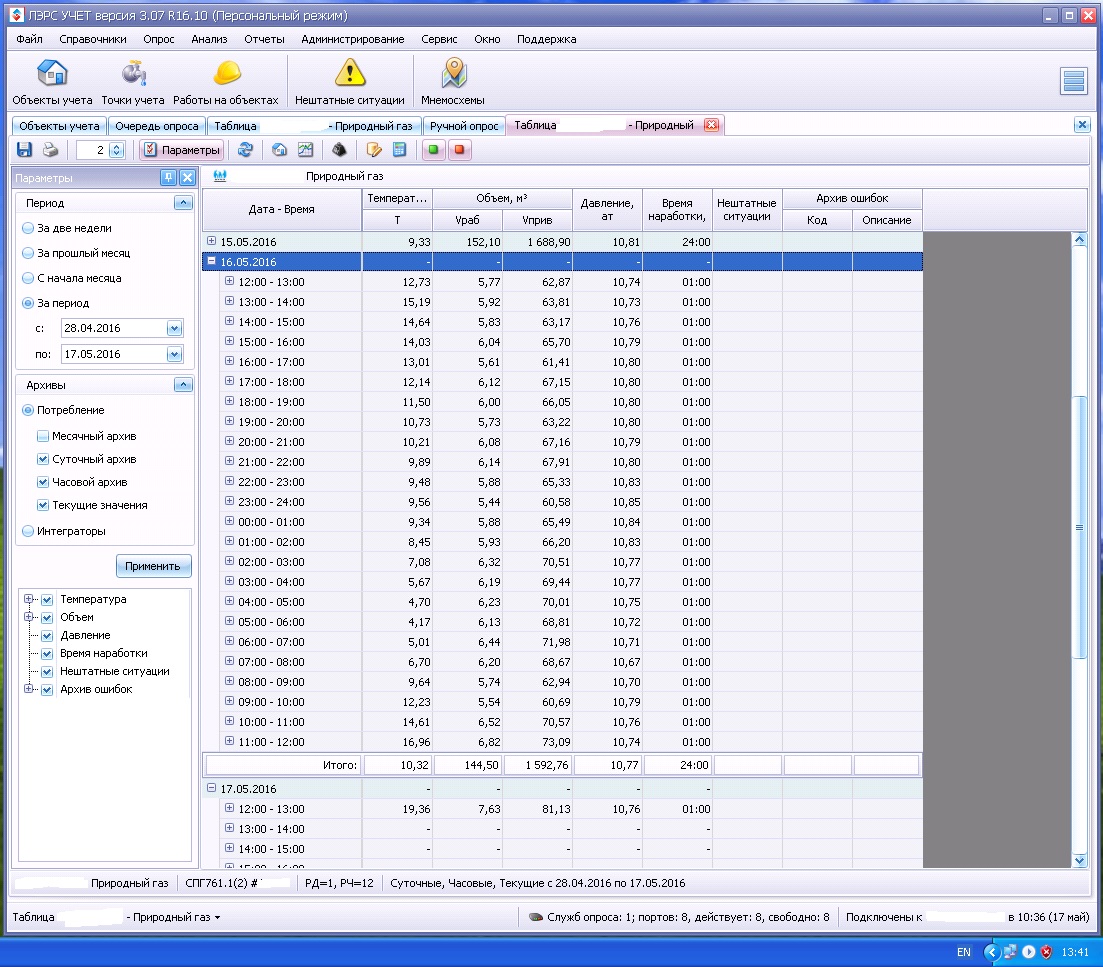Click the database edit pencil icon
The width and height of the screenshot is (1103, 967).
pyautogui.click(x=374, y=150)
